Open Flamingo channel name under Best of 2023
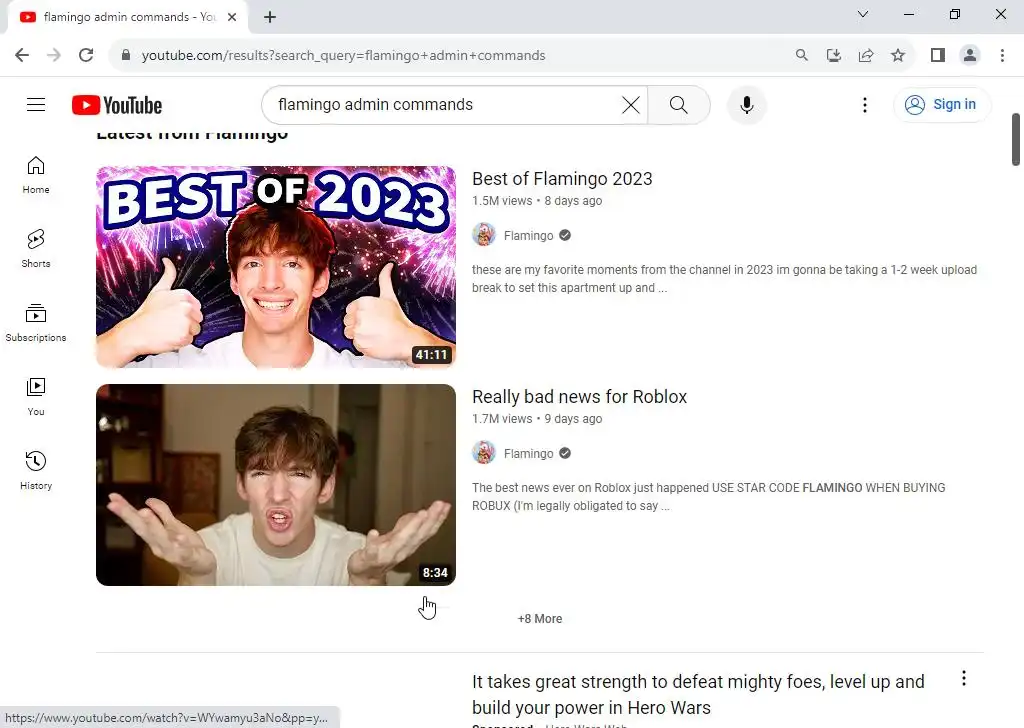This screenshot has height=728, width=1024. click(528, 235)
